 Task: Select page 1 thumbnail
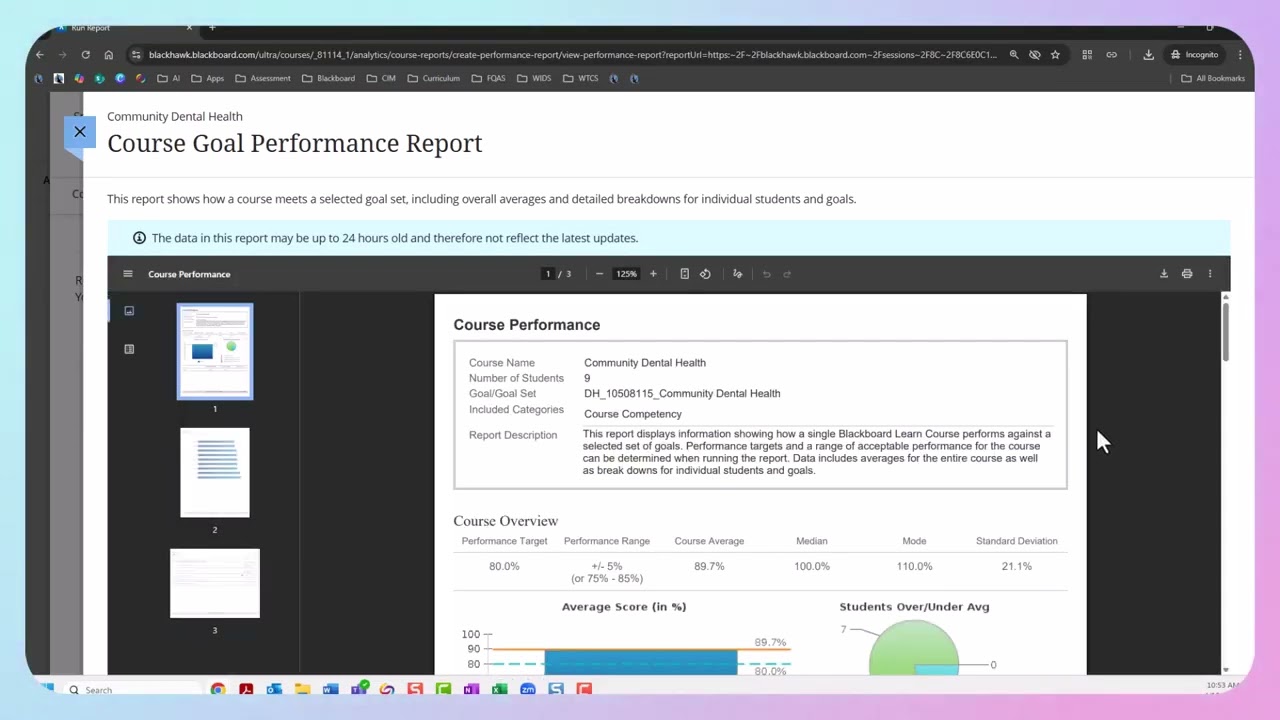215,352
